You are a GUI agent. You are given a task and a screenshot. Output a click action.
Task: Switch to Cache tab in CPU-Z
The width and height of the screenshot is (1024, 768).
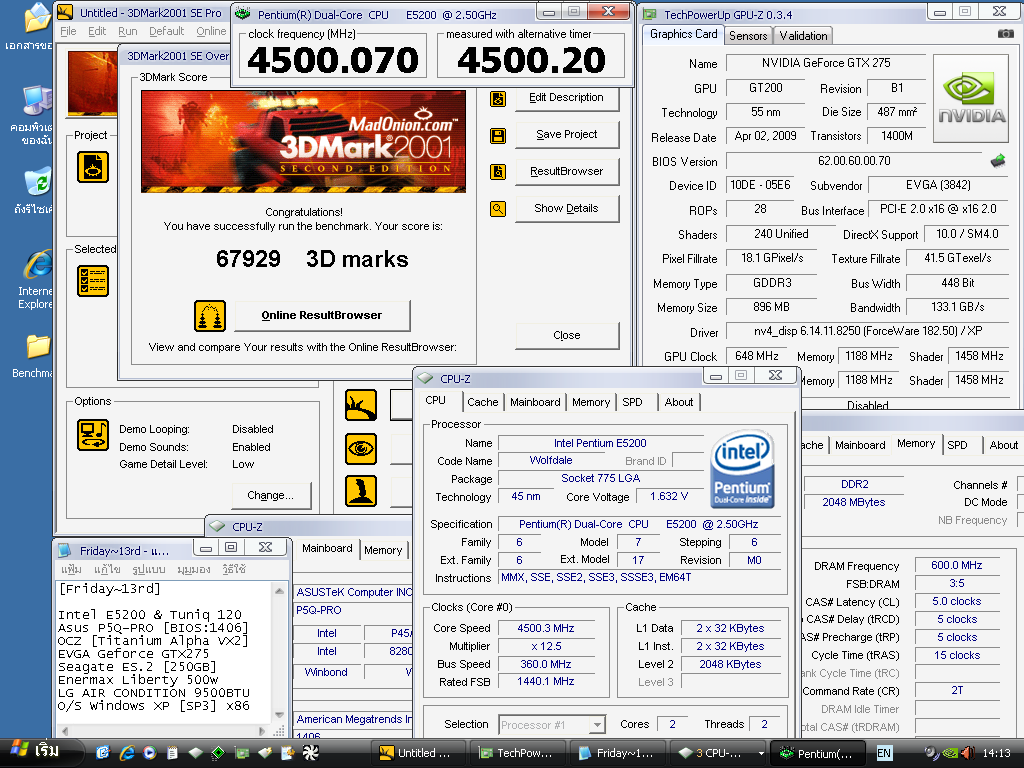tap(483, 402)
